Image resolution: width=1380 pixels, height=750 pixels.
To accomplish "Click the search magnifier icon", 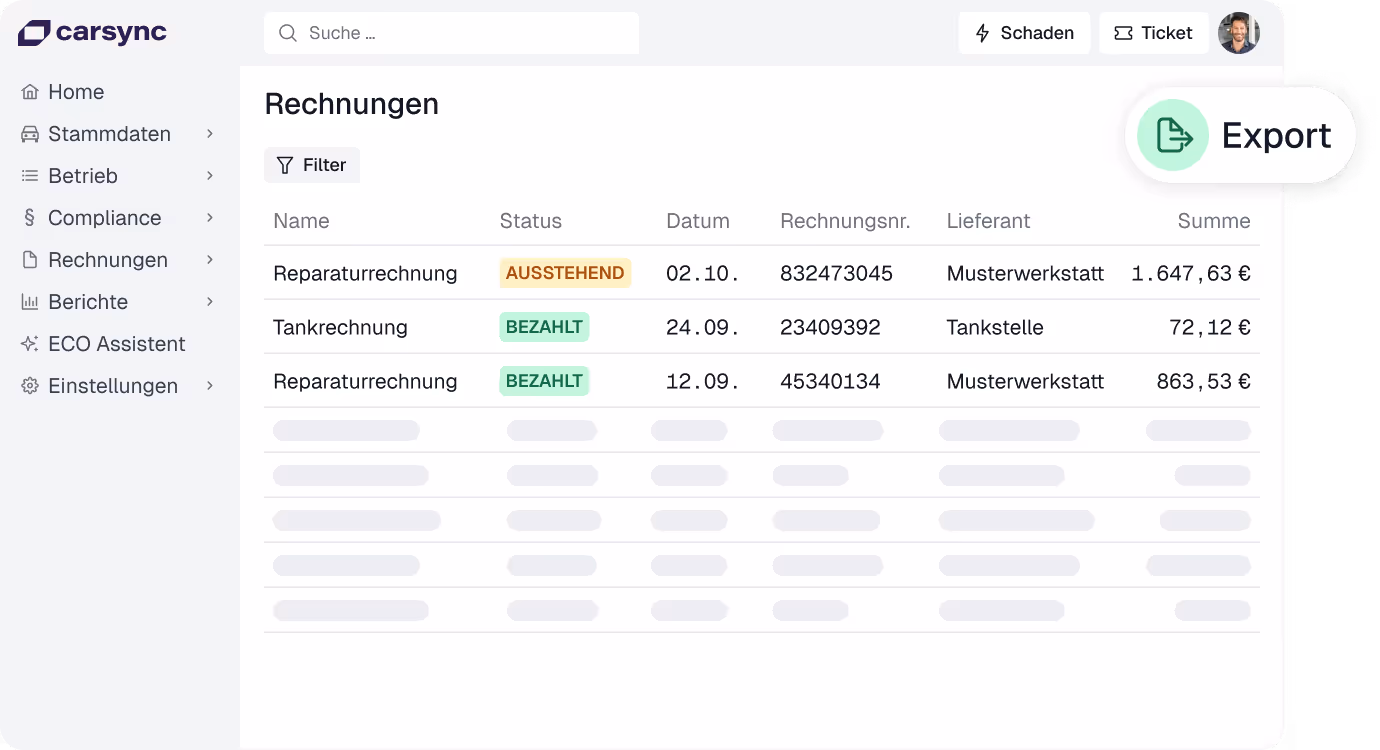I will pos(288,33).
